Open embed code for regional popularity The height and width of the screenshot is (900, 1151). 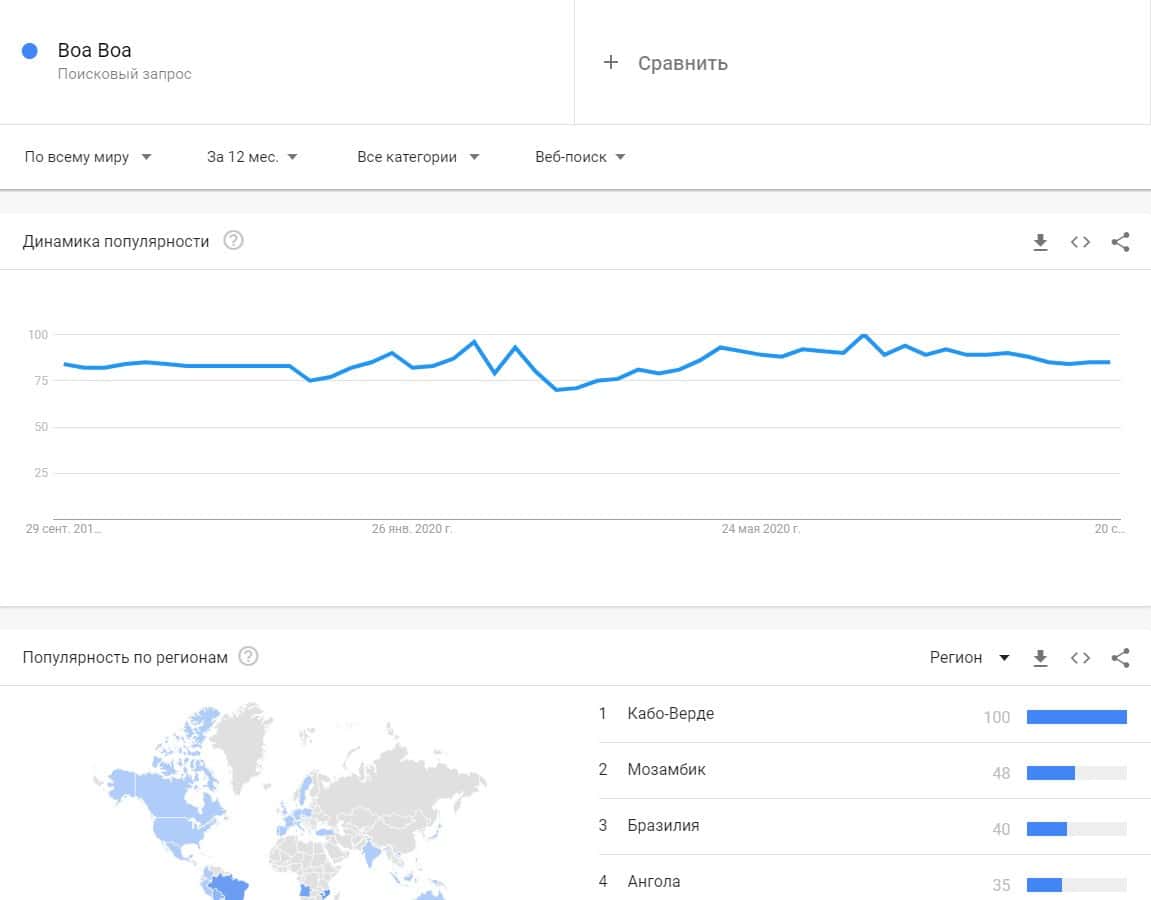click(x=1080, y=658)
